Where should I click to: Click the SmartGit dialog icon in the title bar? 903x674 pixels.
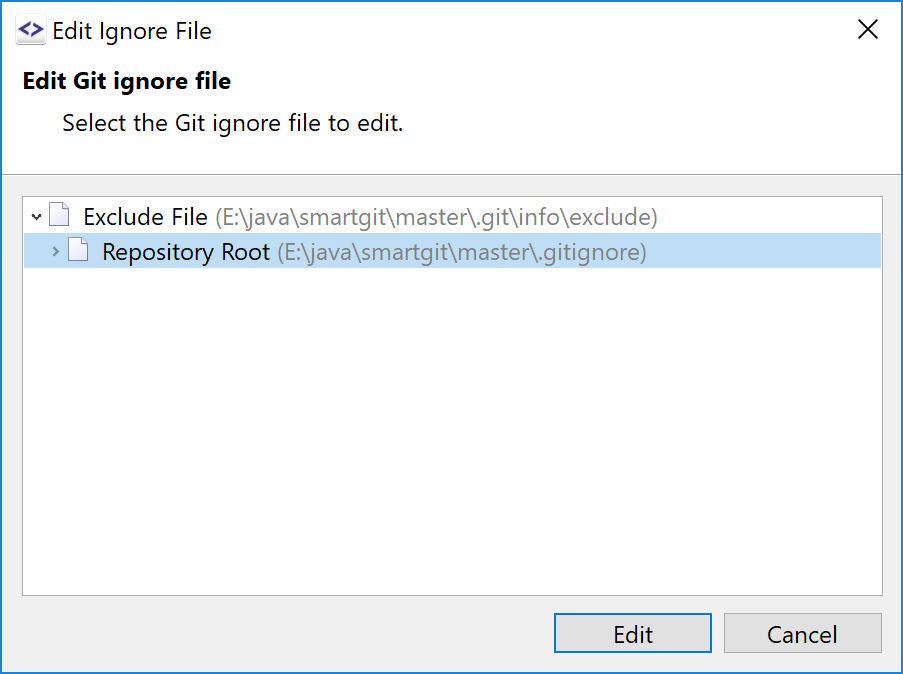click(x=30, y=30)
